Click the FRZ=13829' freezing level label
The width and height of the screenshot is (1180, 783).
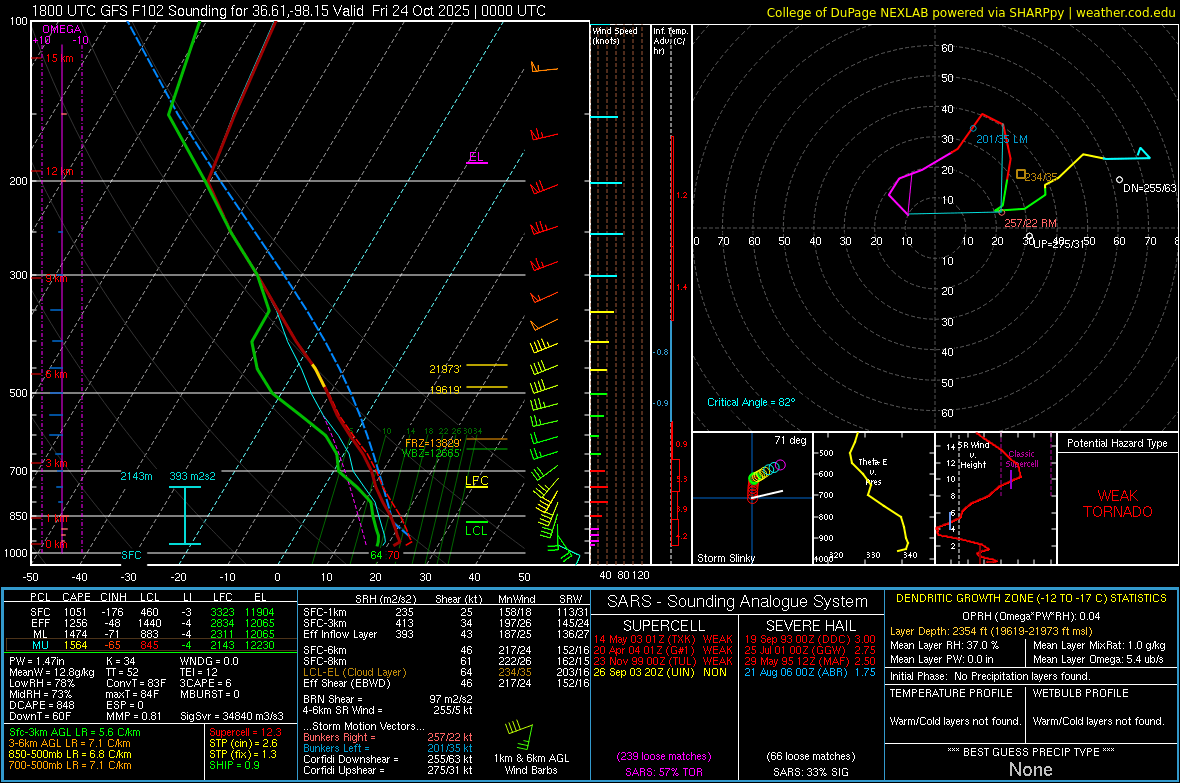coord(433,443)
